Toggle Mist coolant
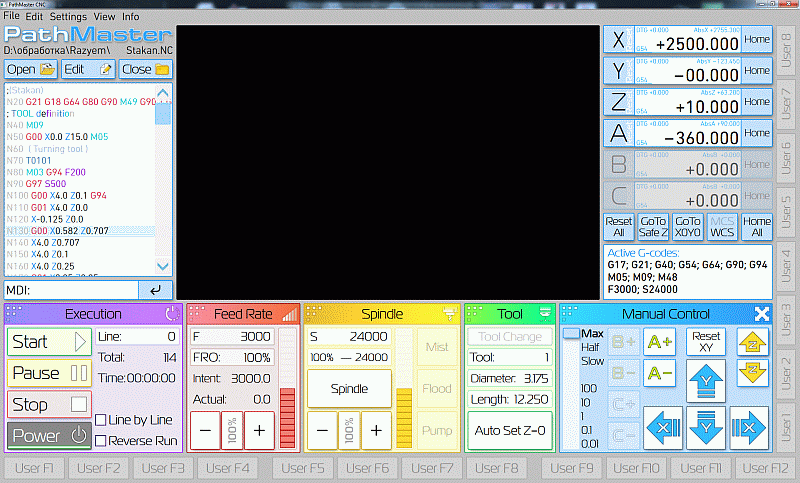The width and height of the screenshot is (800, 483). point(437,347)
